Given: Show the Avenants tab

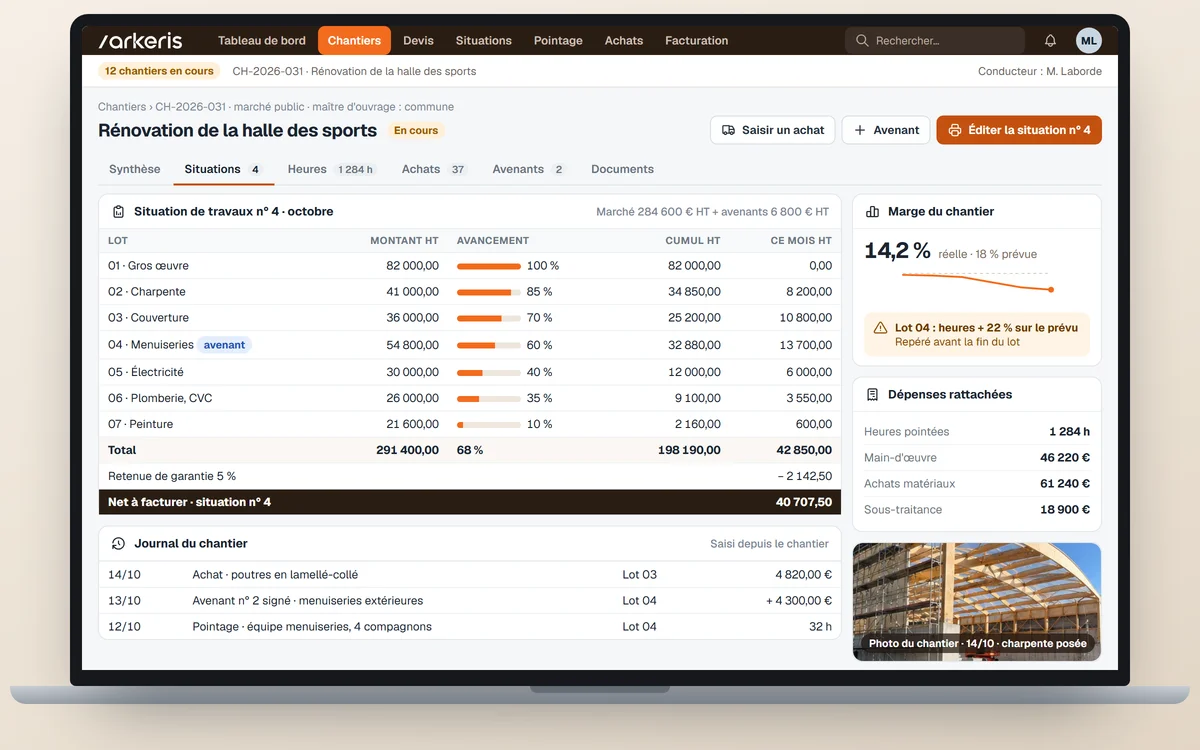Looking at the screenshot, I should [529, 170].
